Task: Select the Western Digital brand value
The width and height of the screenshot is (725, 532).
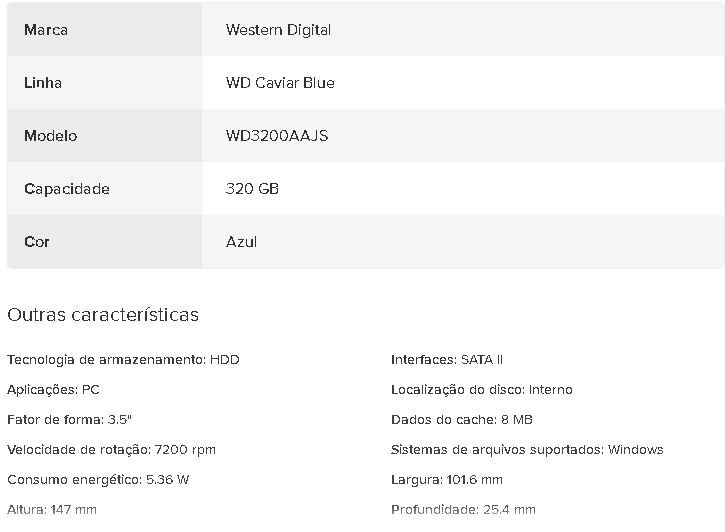Action: tap(278, 30)
